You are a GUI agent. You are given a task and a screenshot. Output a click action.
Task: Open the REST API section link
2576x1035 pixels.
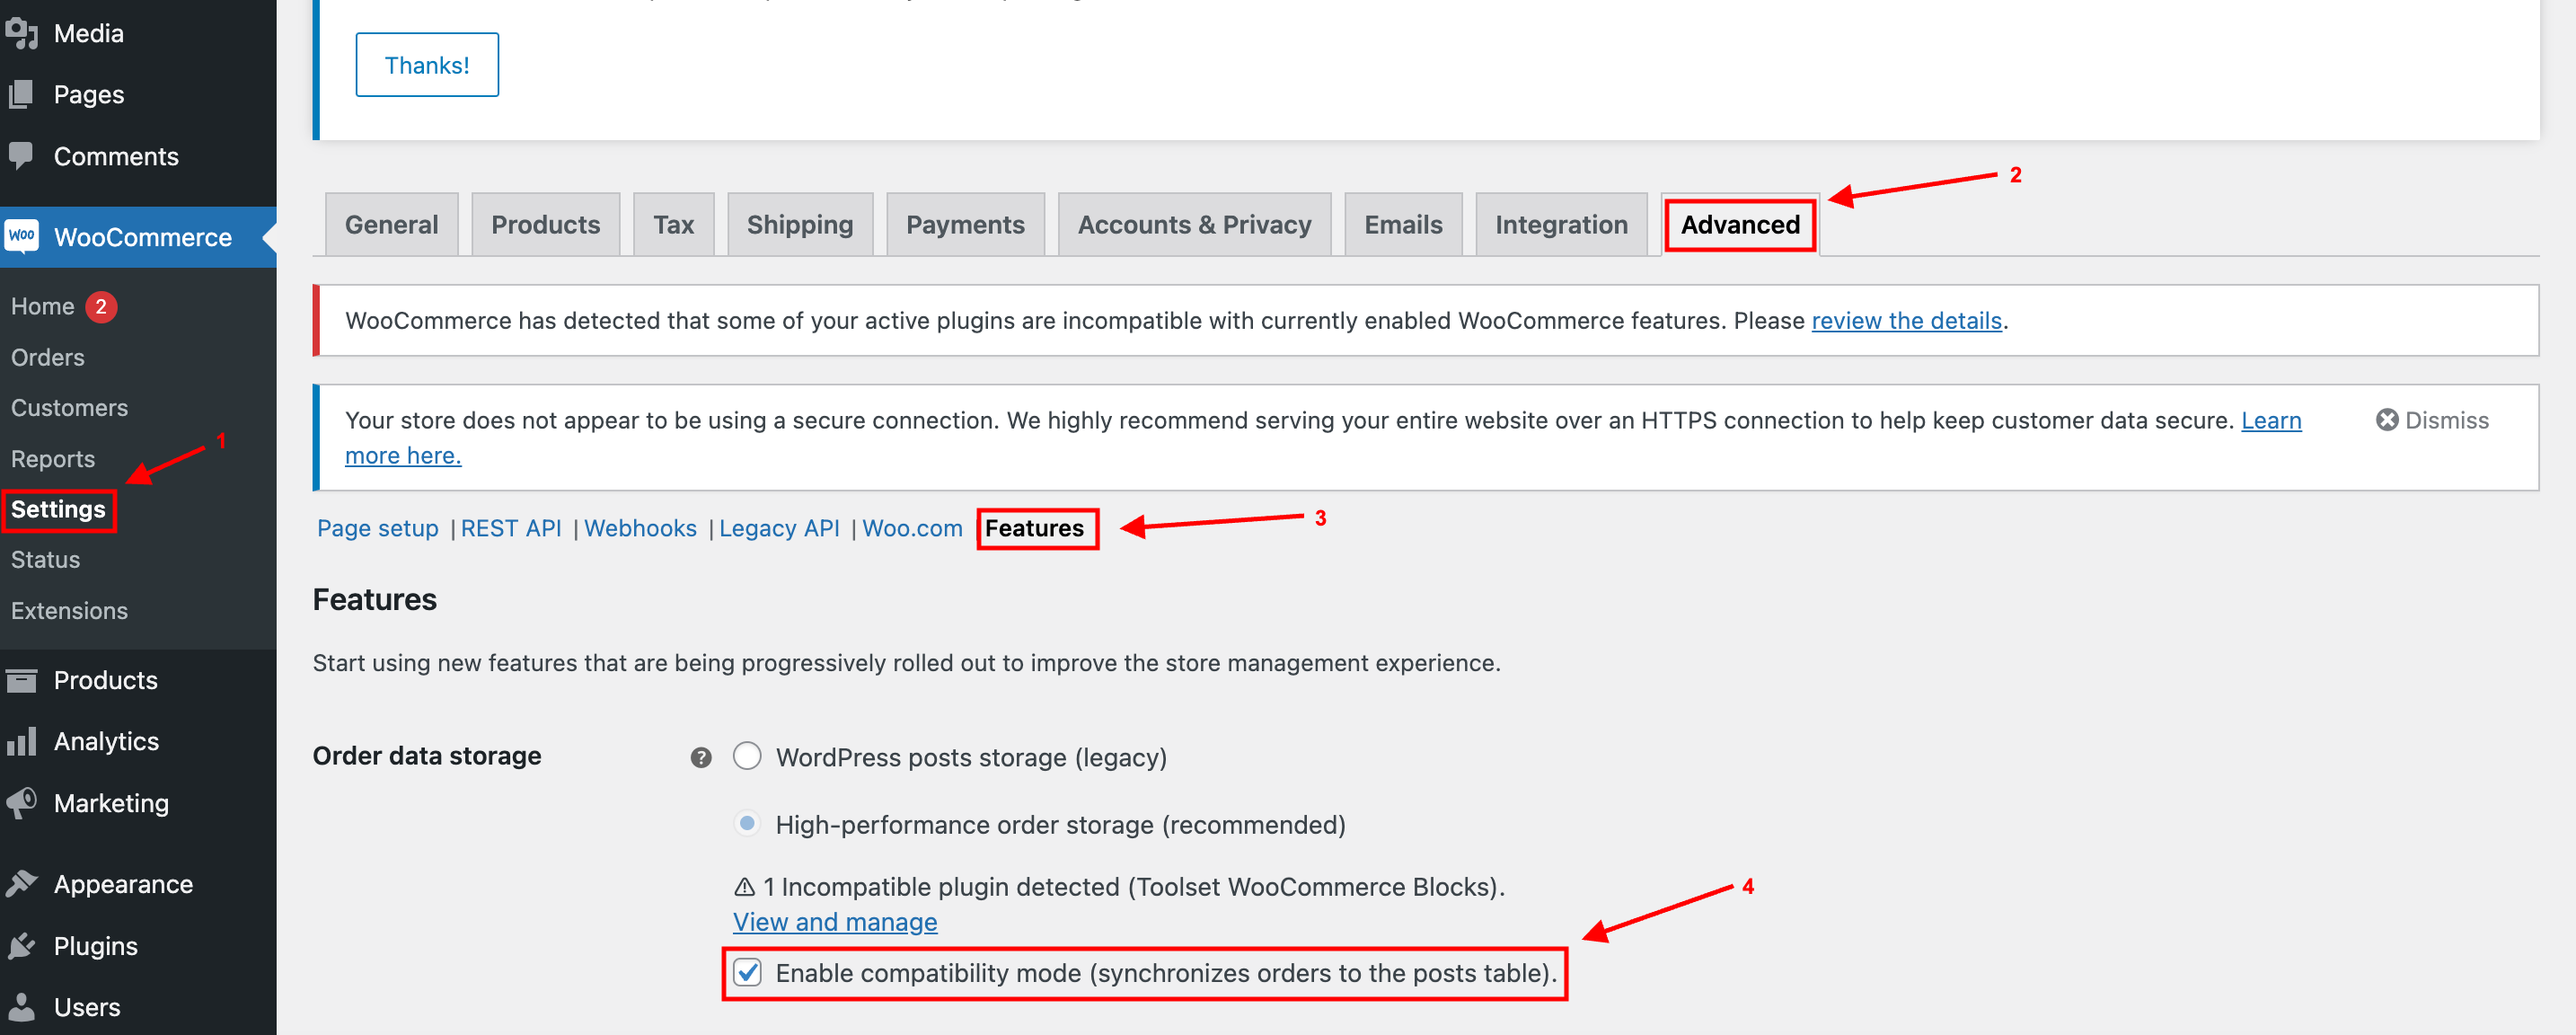click(511, 529)
